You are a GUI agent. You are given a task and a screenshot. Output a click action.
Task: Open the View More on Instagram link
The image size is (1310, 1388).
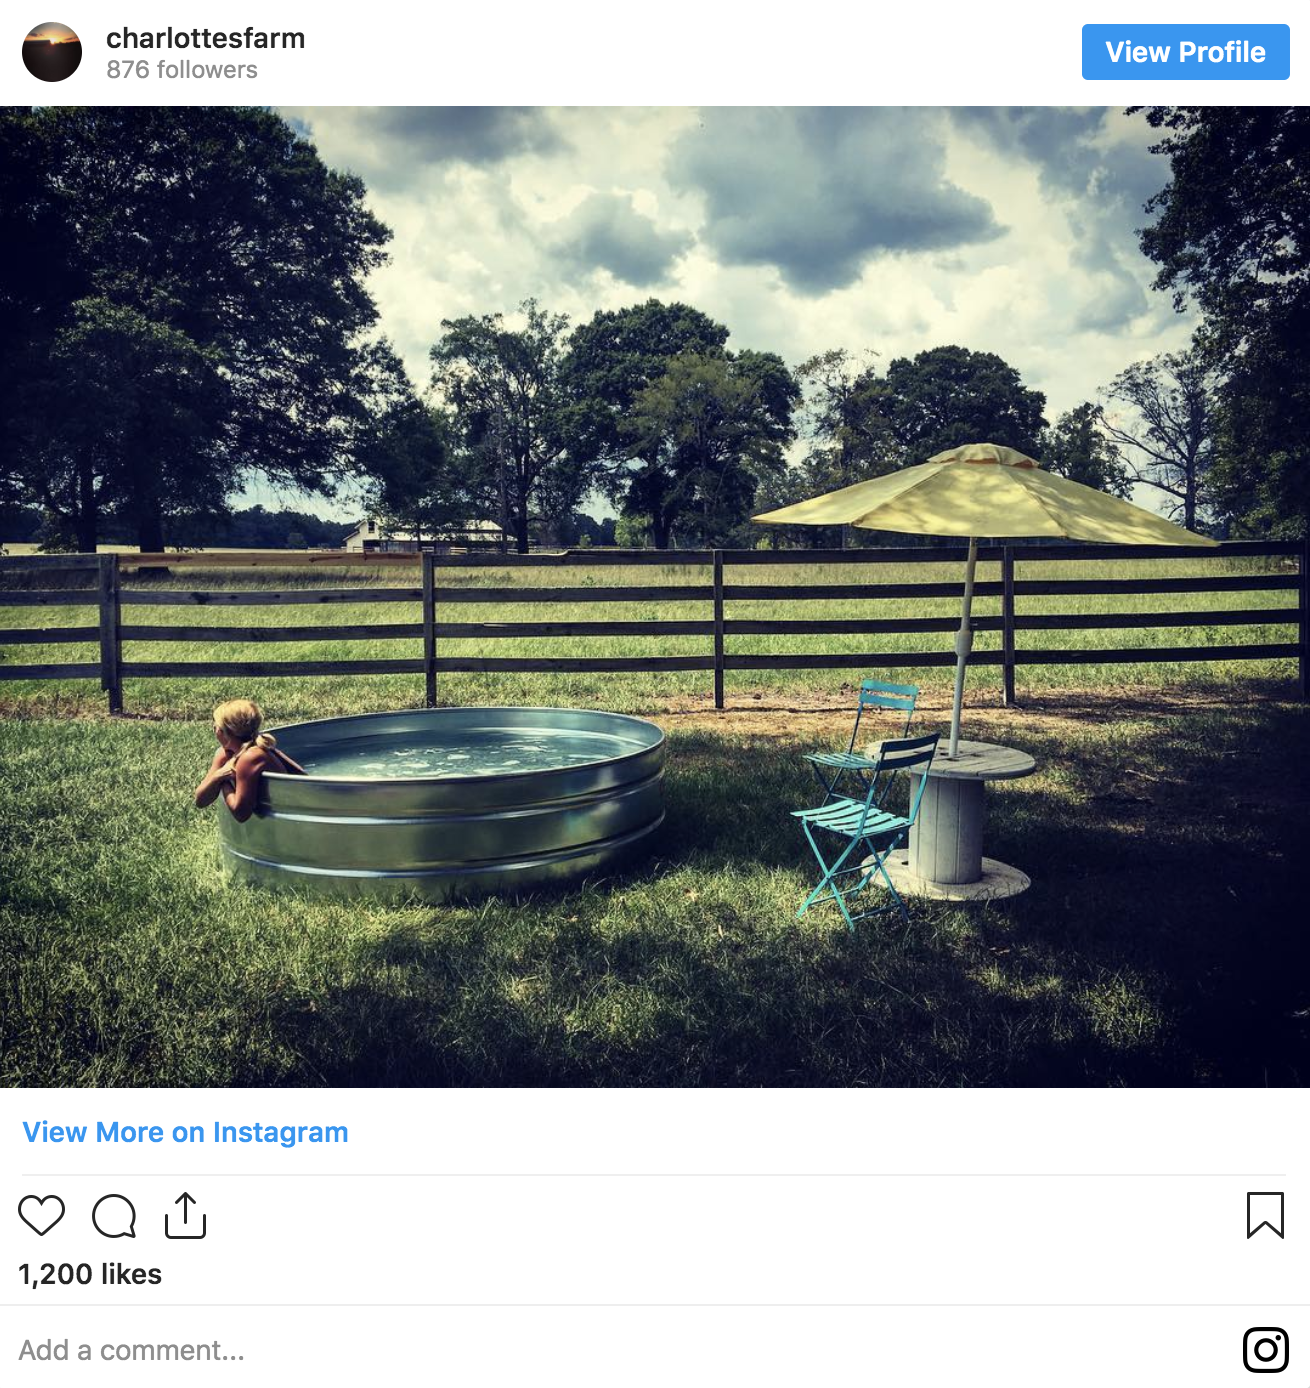tap(185, 1132)
